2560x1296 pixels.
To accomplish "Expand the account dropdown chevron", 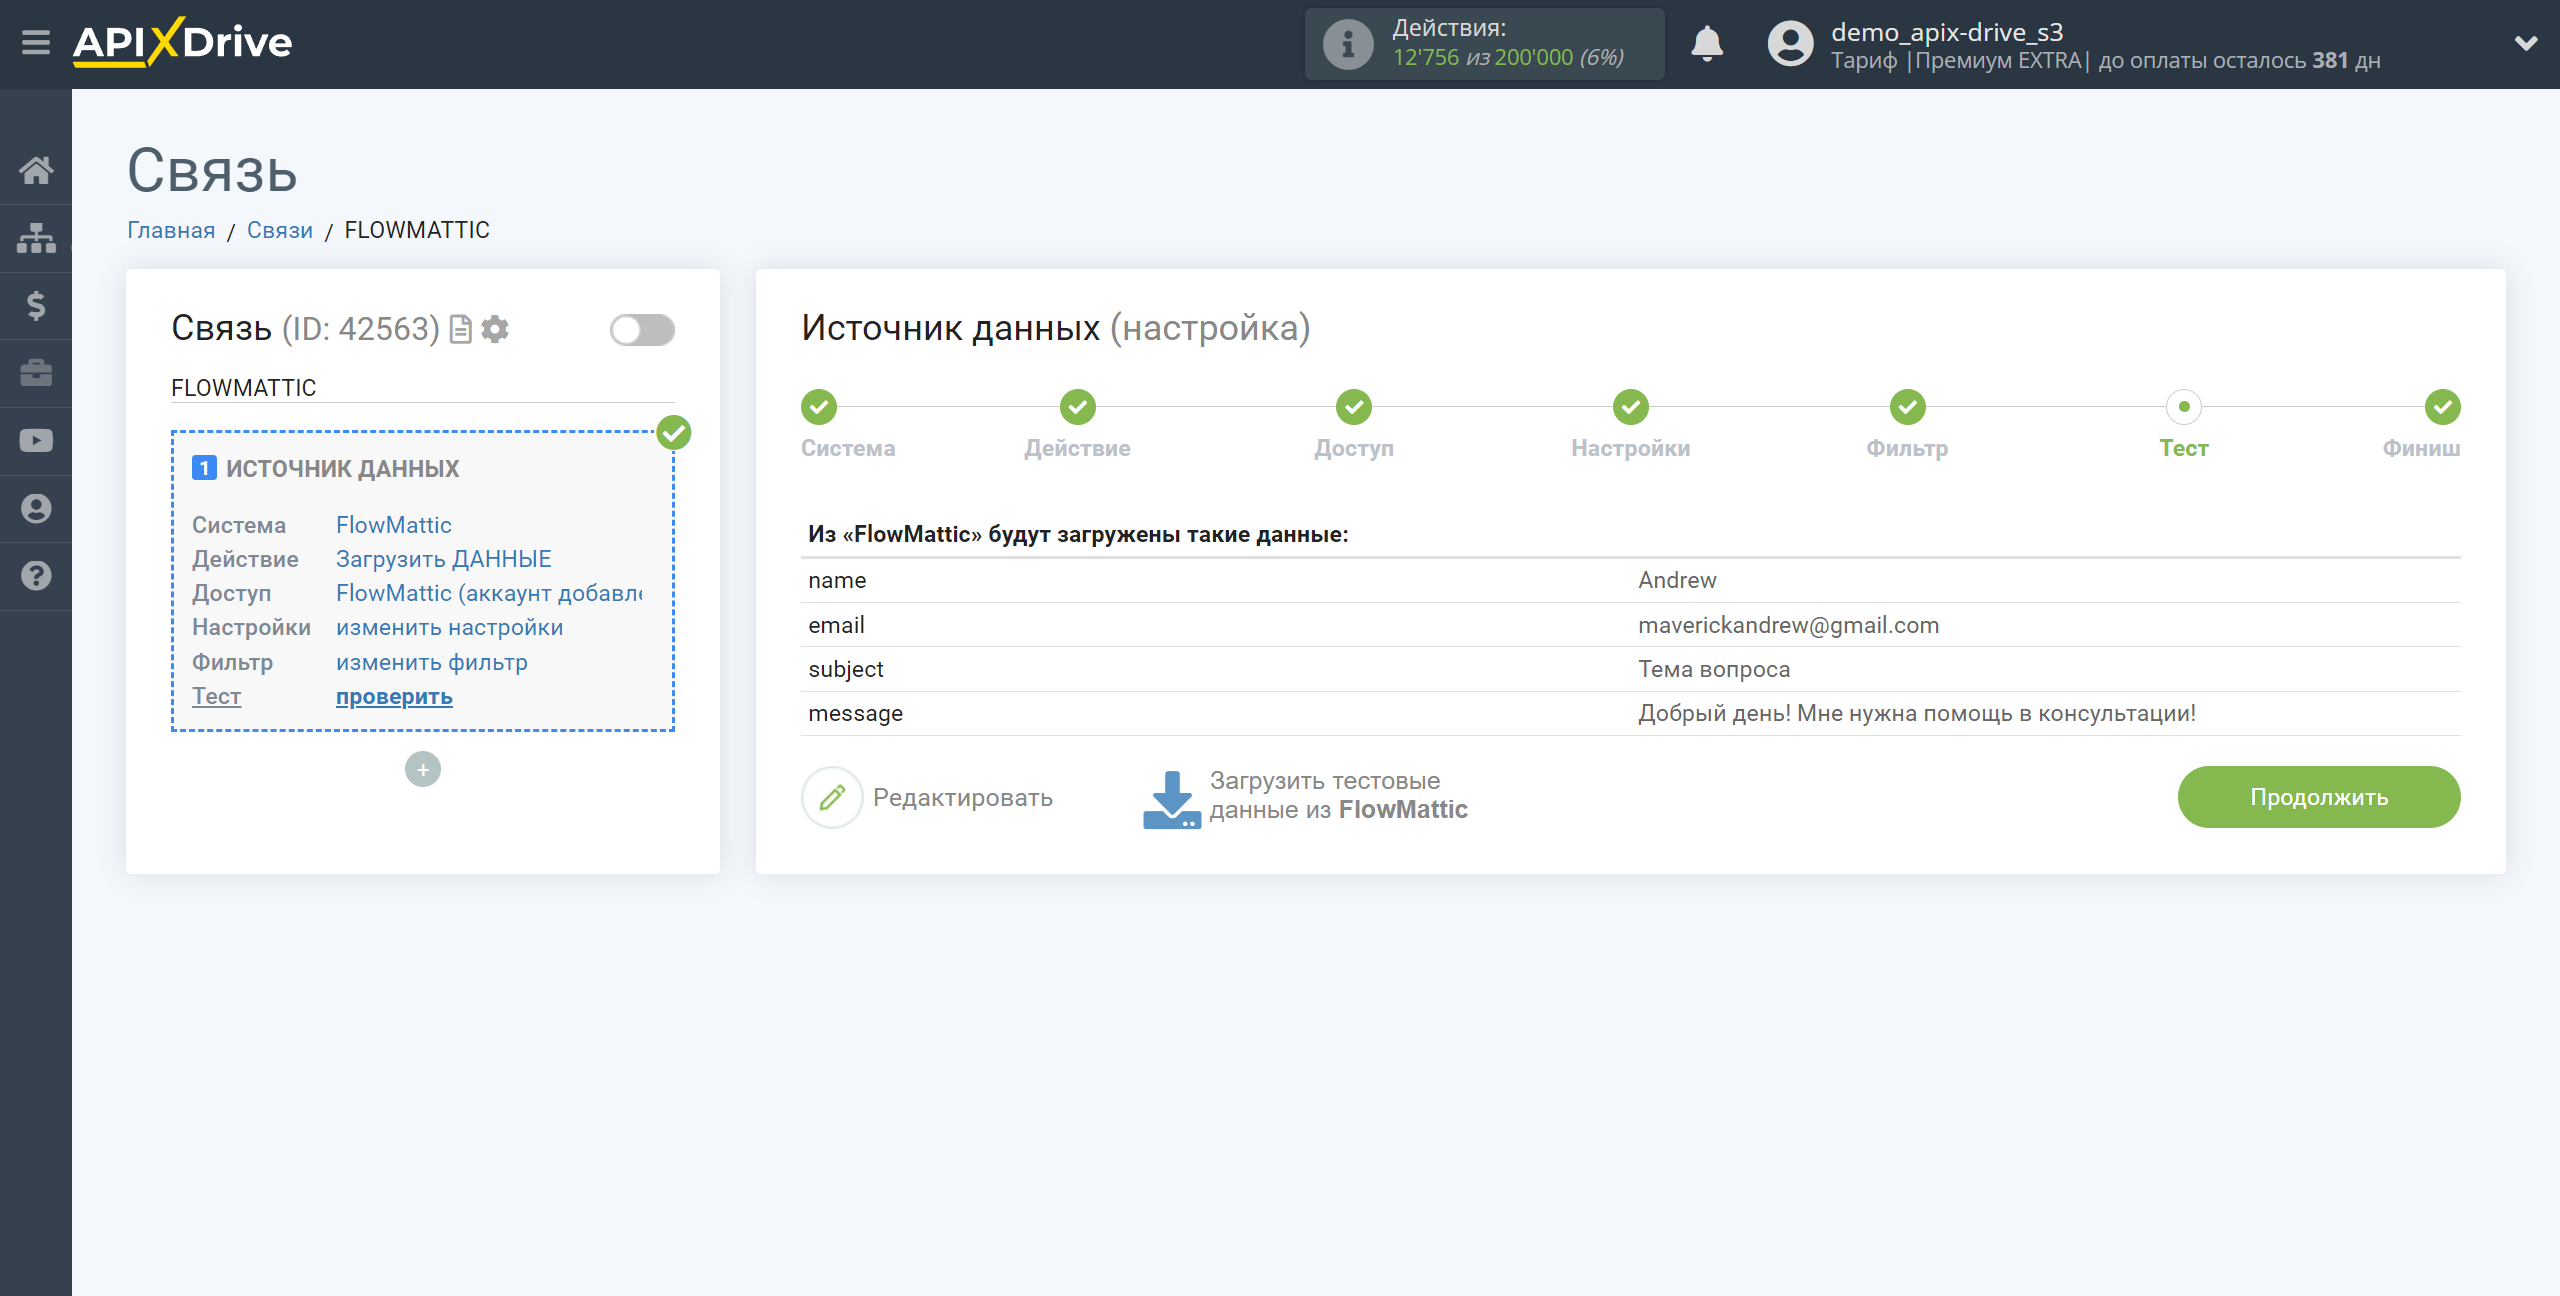I will [x=2526, y=43].
